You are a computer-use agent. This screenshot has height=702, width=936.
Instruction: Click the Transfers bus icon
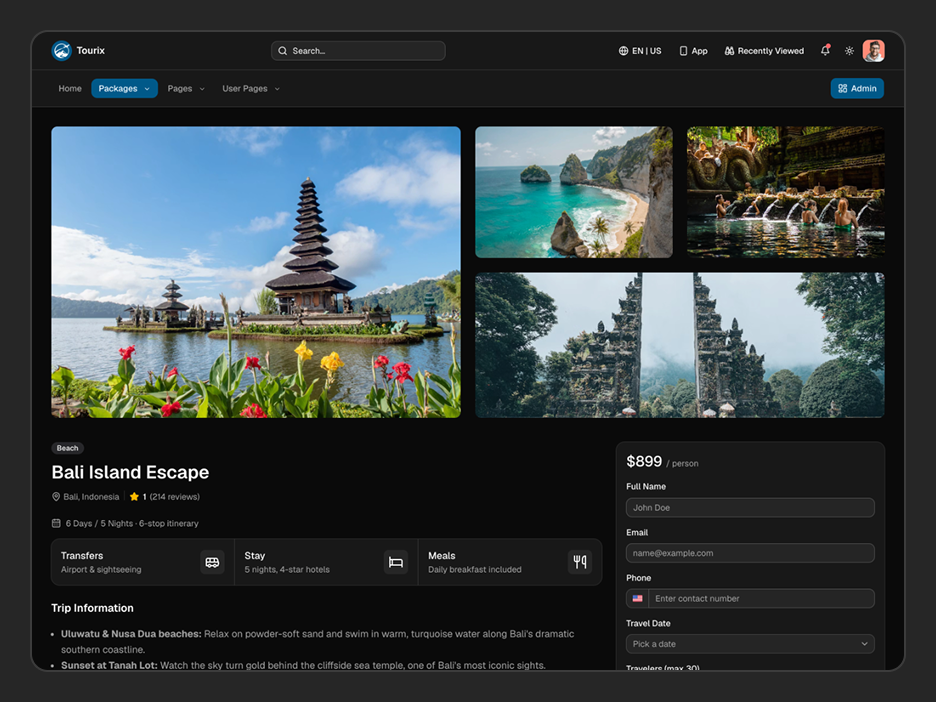[213, 562]
